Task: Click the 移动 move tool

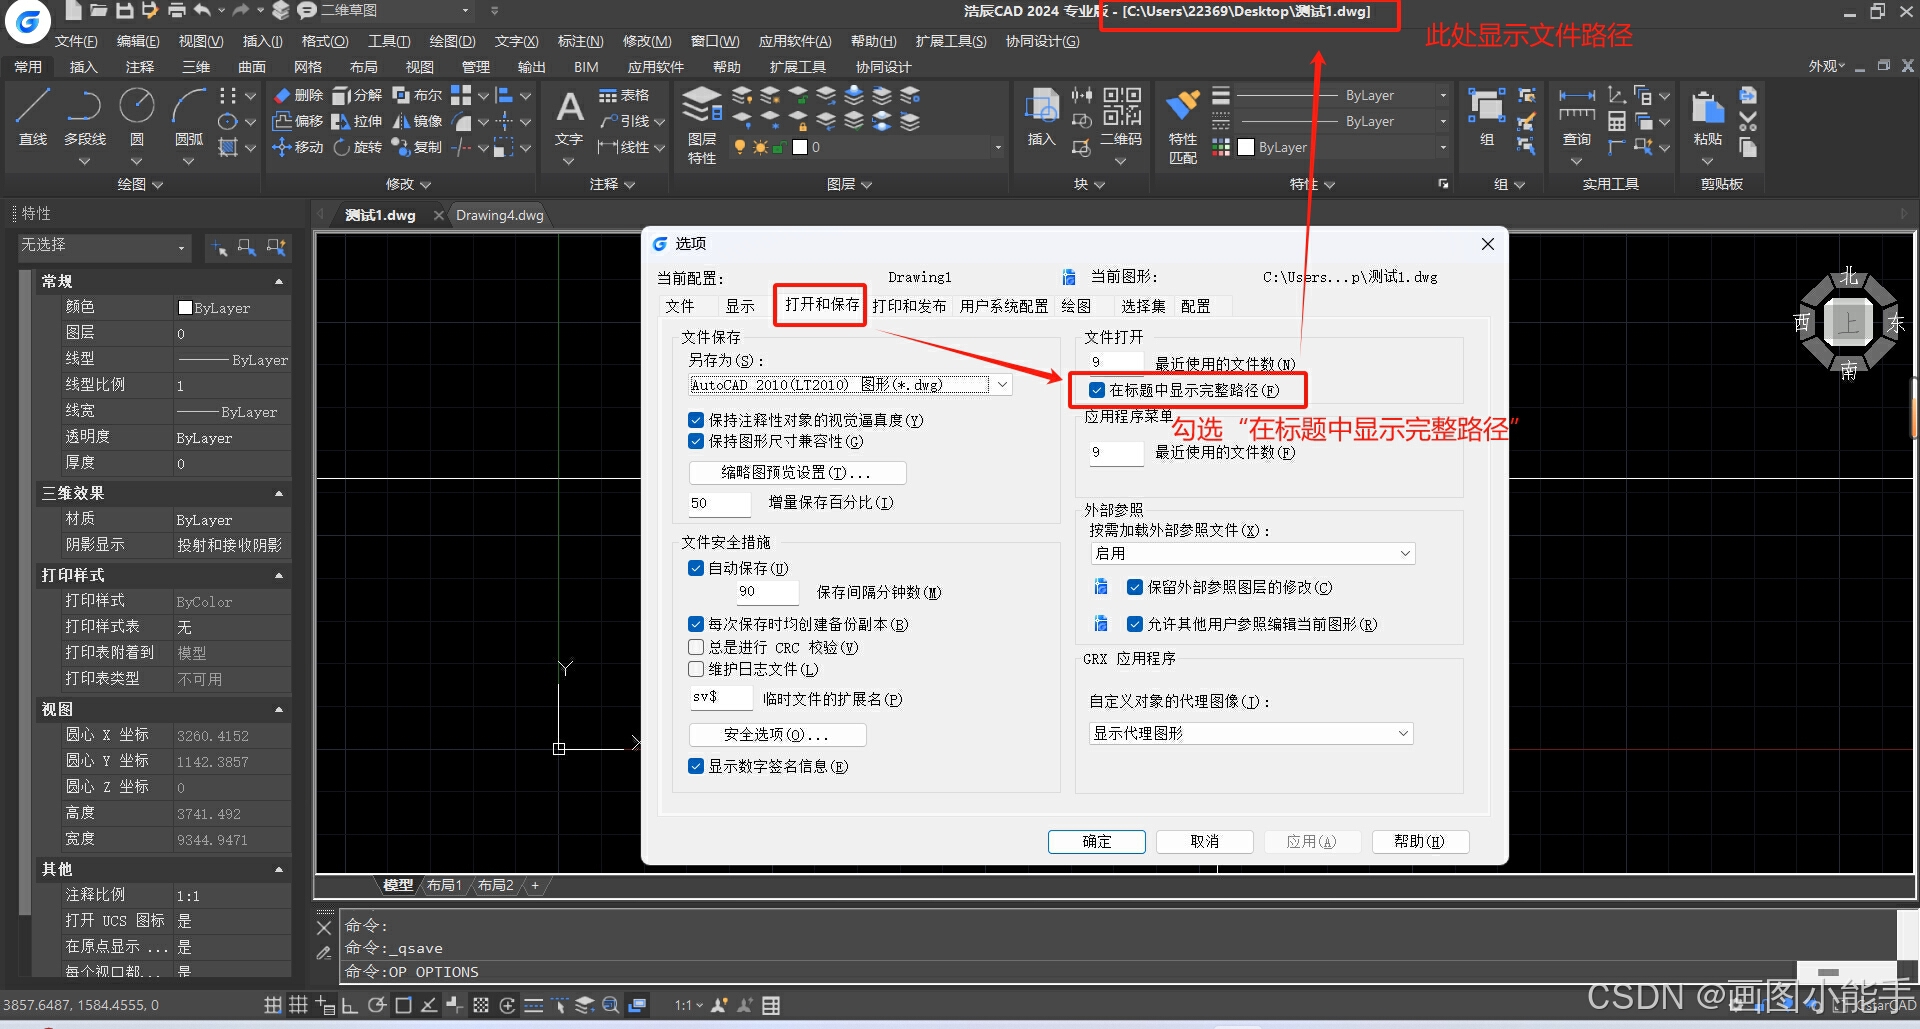Action: pyautogui.click(x=298, y=147)
